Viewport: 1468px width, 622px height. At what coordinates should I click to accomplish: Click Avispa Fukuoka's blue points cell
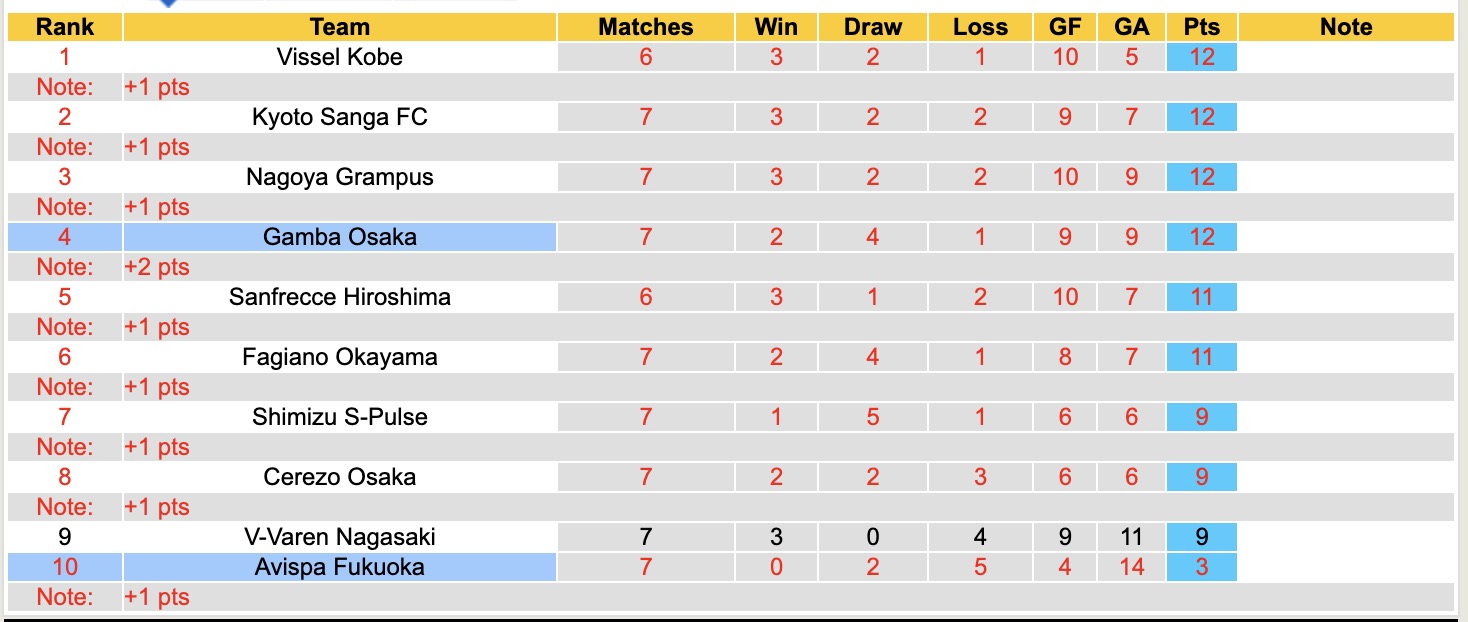(1202, 567)
